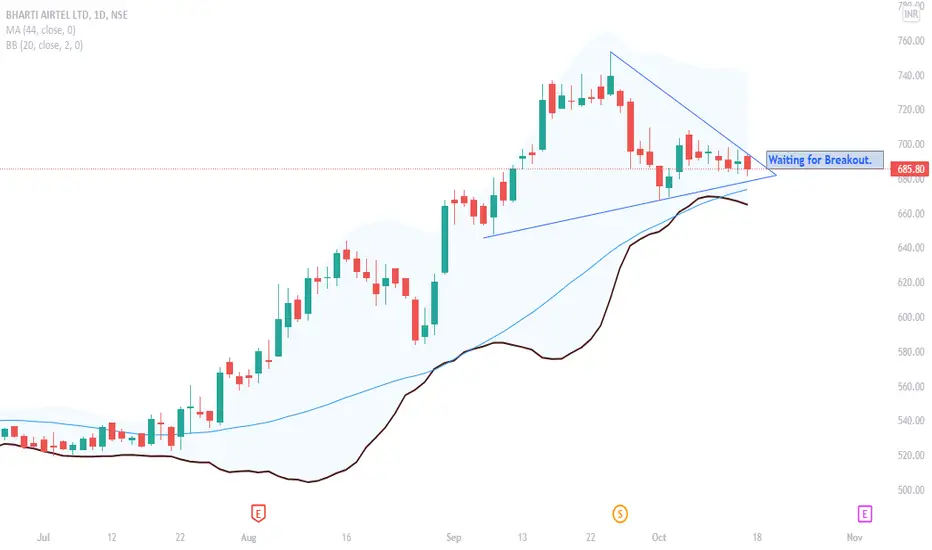The width and height of the screenshot is (932, 550).
Task: Click the last red candle at triangle apex
Action: (747, 162)
